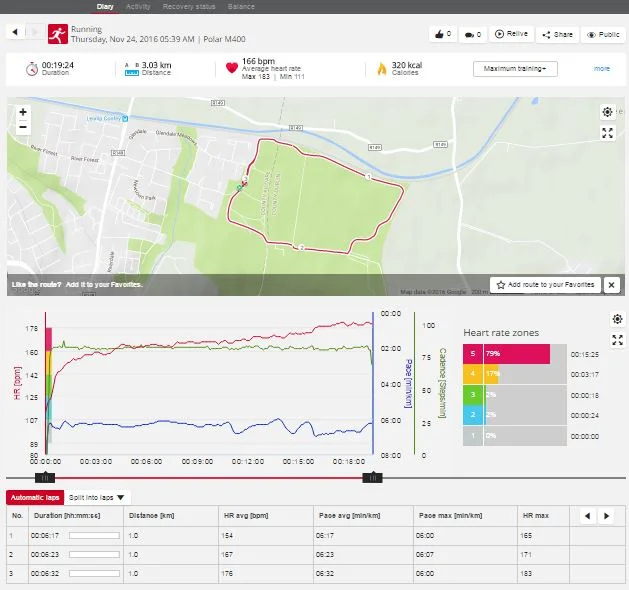Add route to your Favorites
This screenshot has width=629, height=590.
pos(545,285)
